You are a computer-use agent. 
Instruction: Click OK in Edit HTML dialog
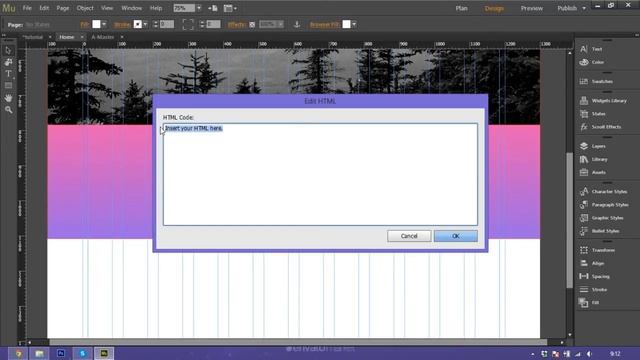pyautogui.click(x=456, y=236)
